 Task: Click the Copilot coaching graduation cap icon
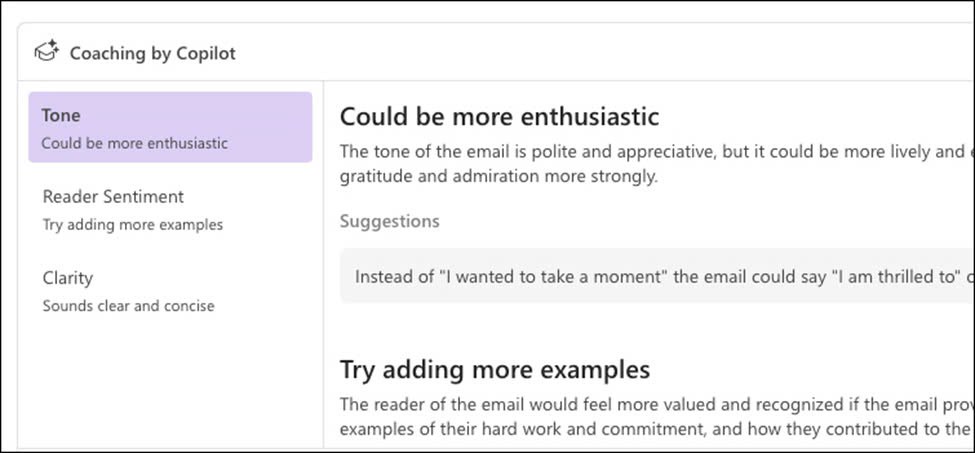[47, 52]
